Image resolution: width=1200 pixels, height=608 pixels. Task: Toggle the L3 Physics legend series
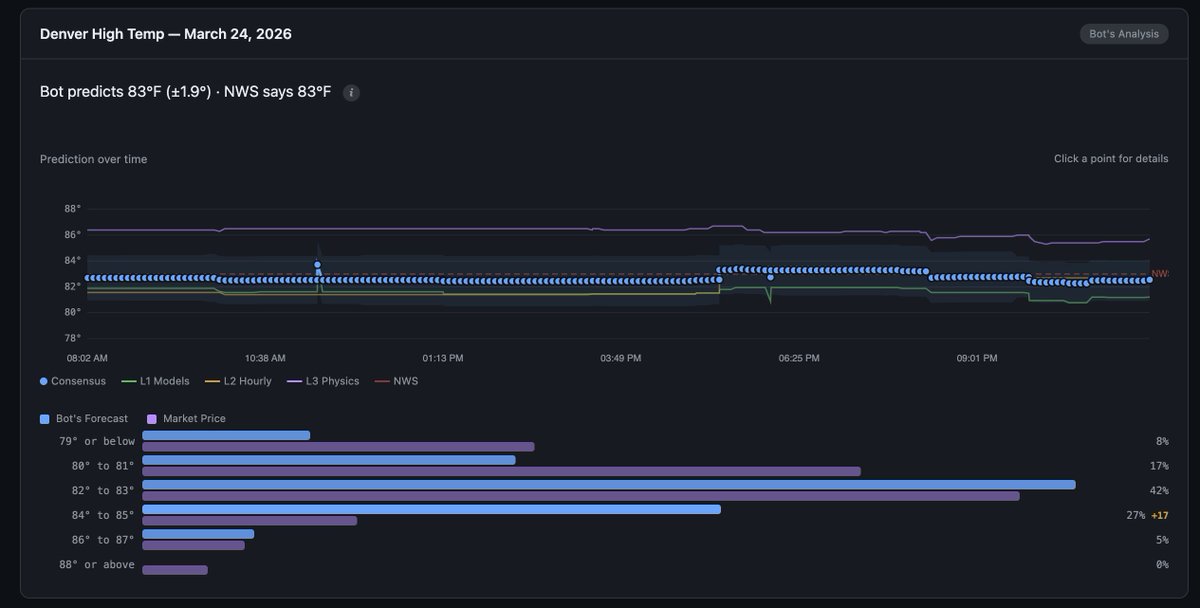coord(323,381)
